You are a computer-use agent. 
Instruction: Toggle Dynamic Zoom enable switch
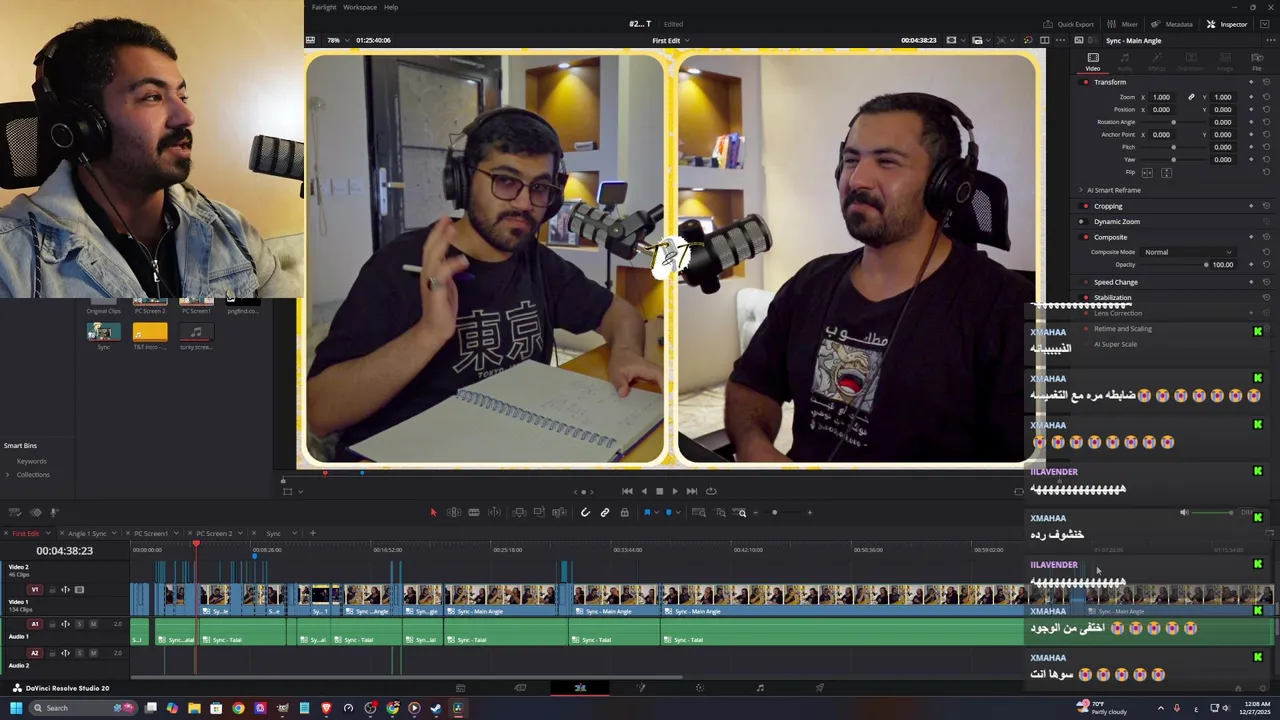(1085, 221)
